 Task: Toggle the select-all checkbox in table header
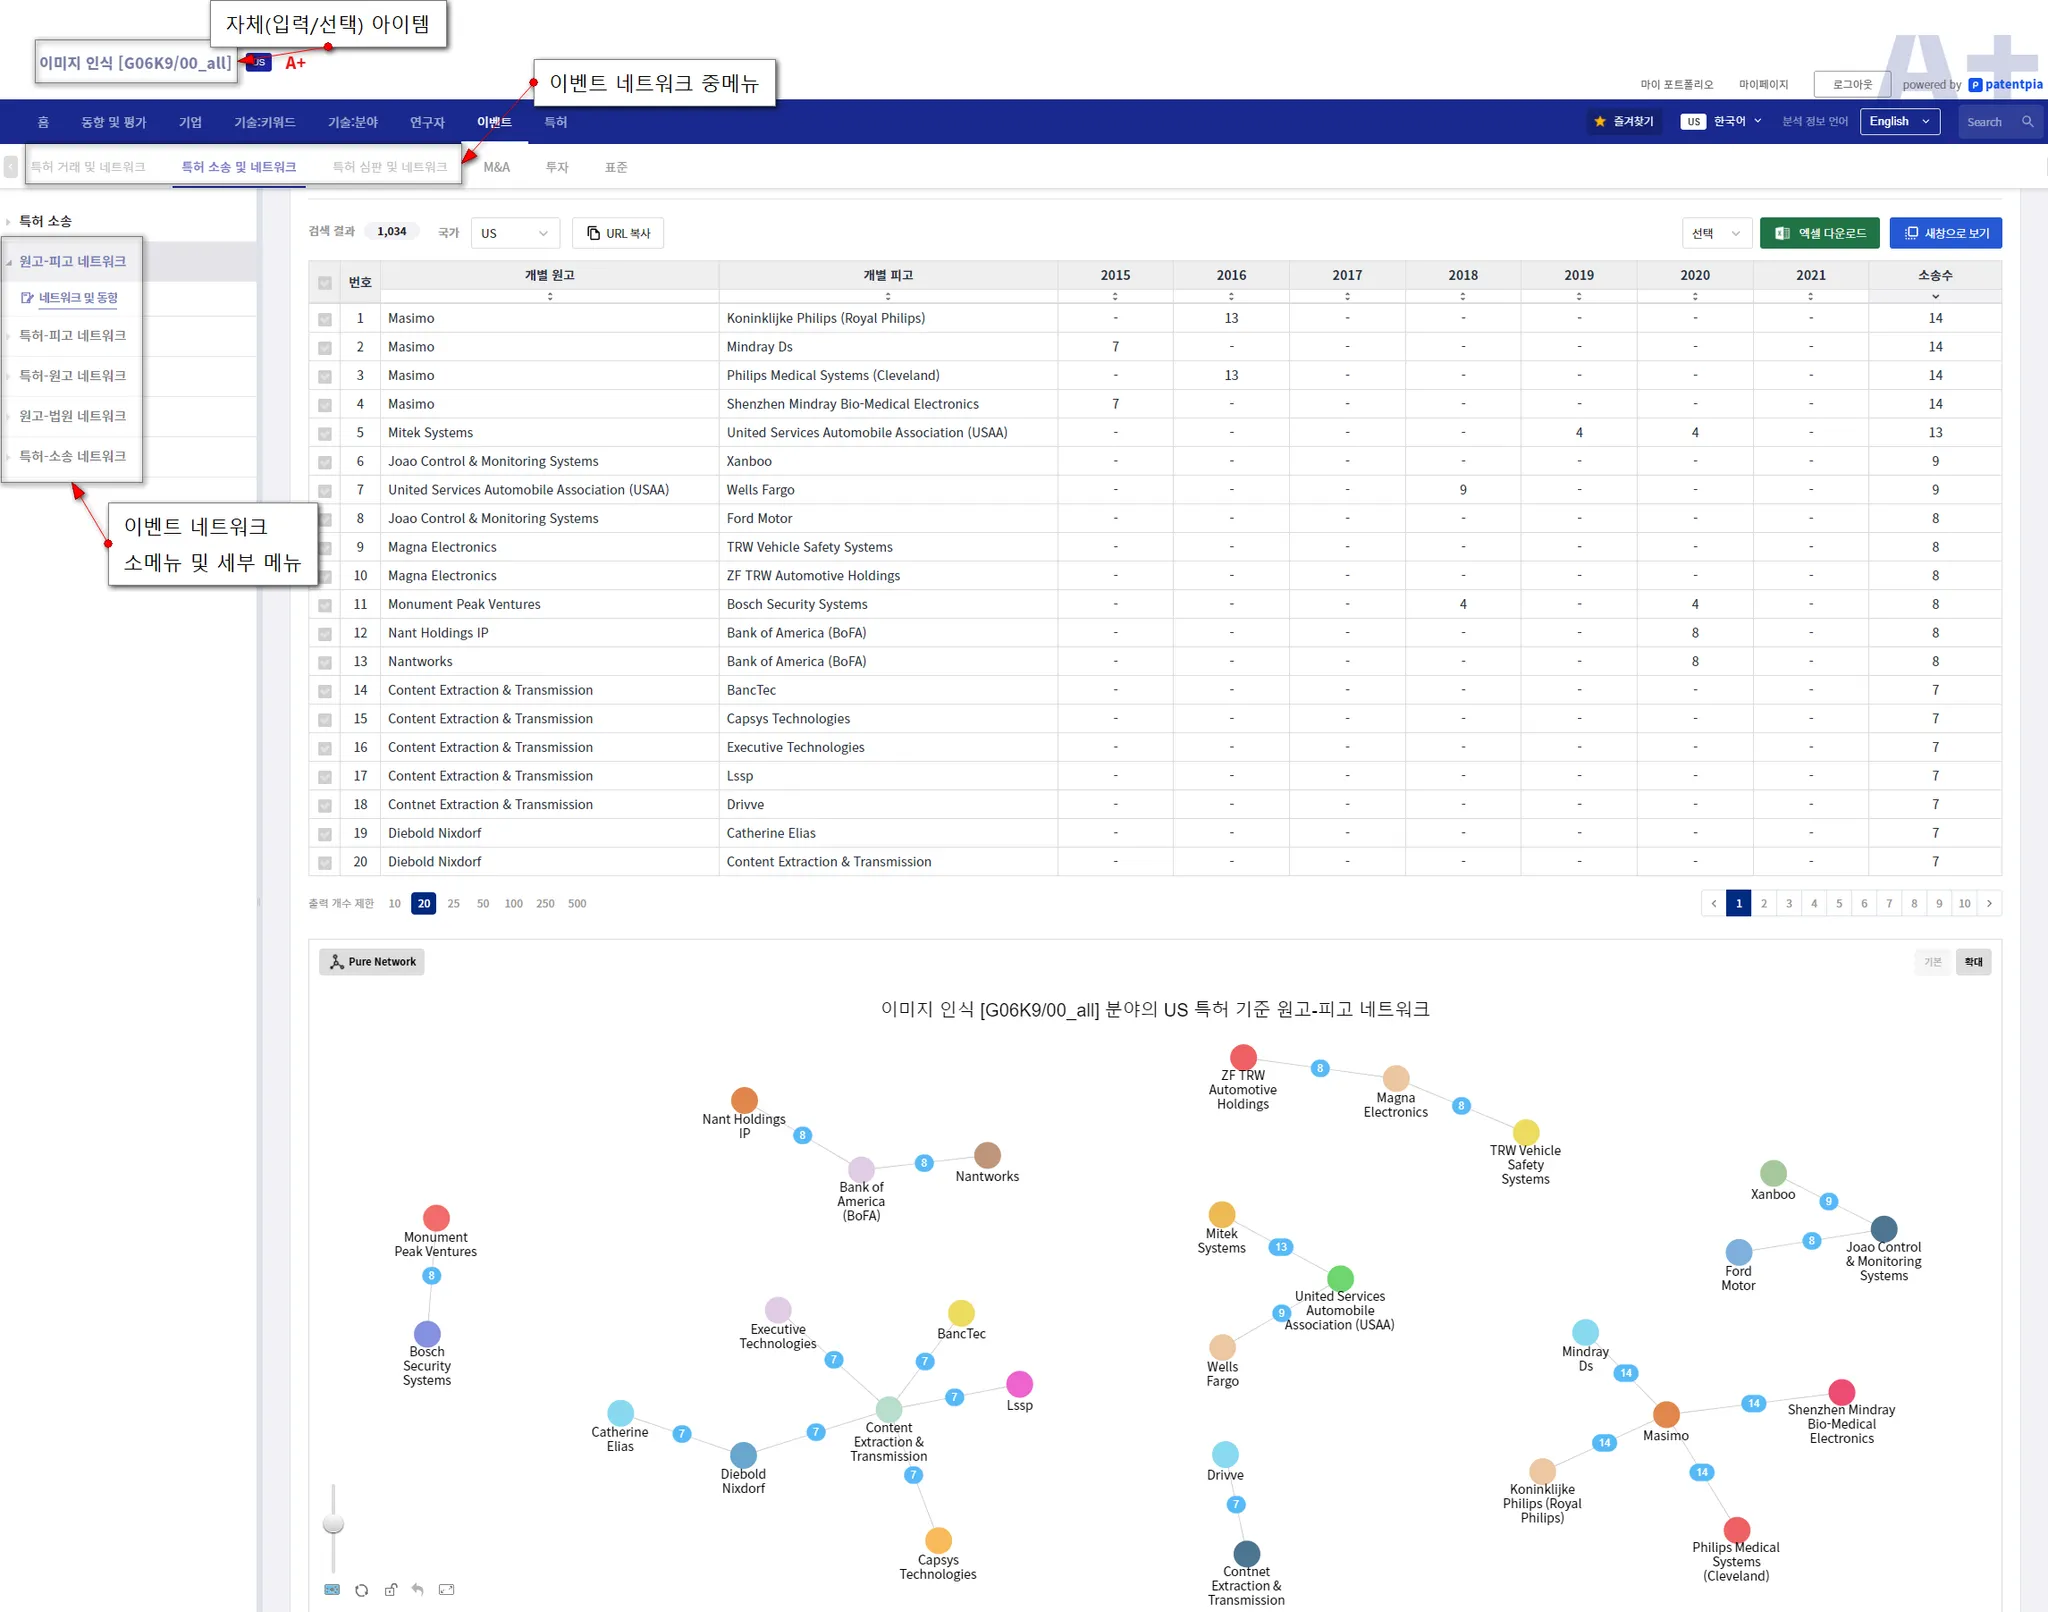325,283
